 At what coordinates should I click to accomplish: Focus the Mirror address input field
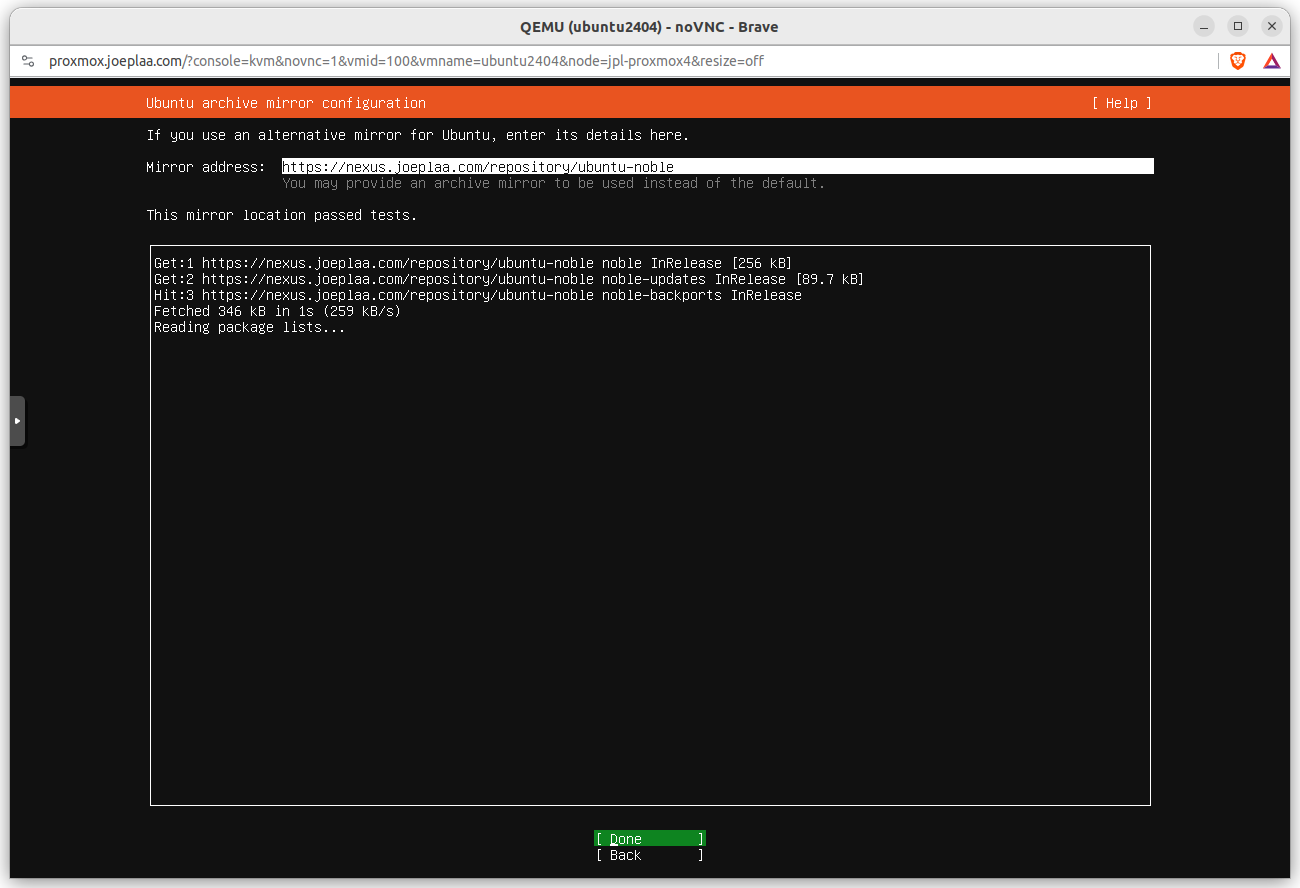[718, 167]
